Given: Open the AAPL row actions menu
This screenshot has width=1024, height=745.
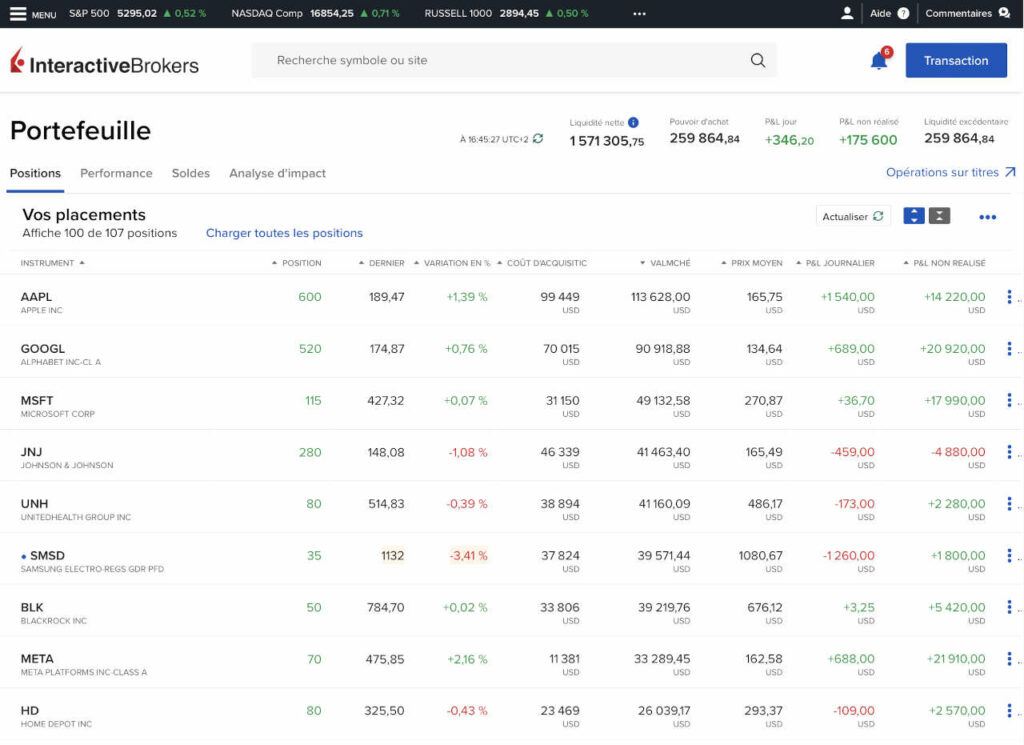Looking at the screenshot, I should [x=1009, y=297].
